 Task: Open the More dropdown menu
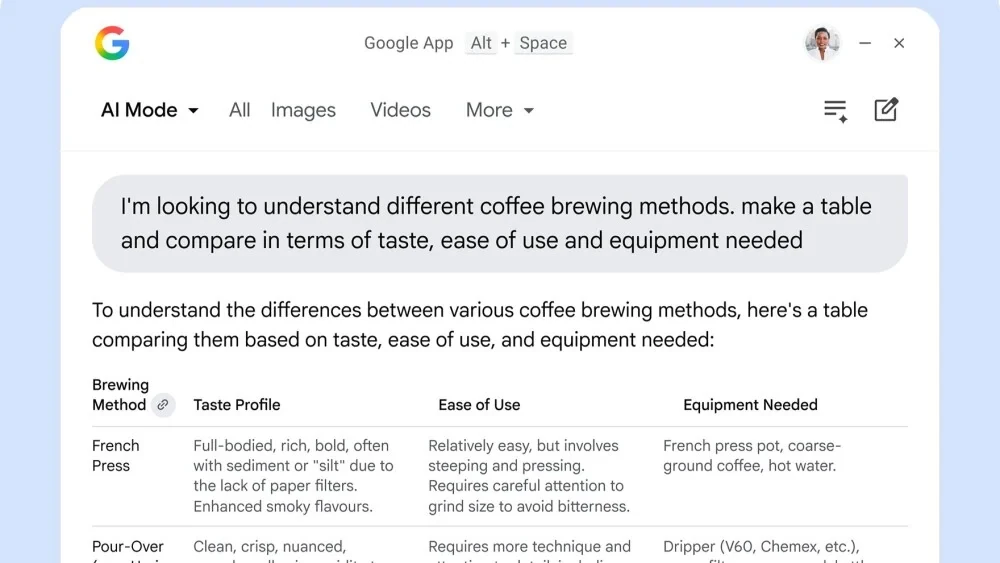click(499, 110)
